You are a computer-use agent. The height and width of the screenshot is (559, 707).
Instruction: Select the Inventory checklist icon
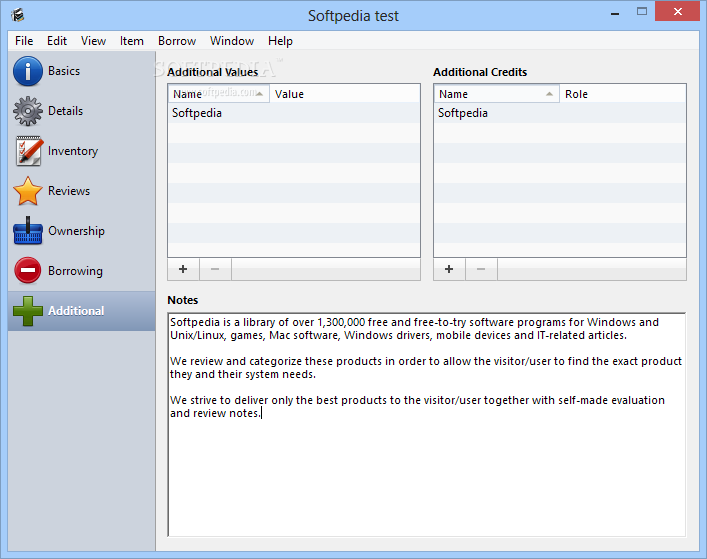tap(28, 151)
